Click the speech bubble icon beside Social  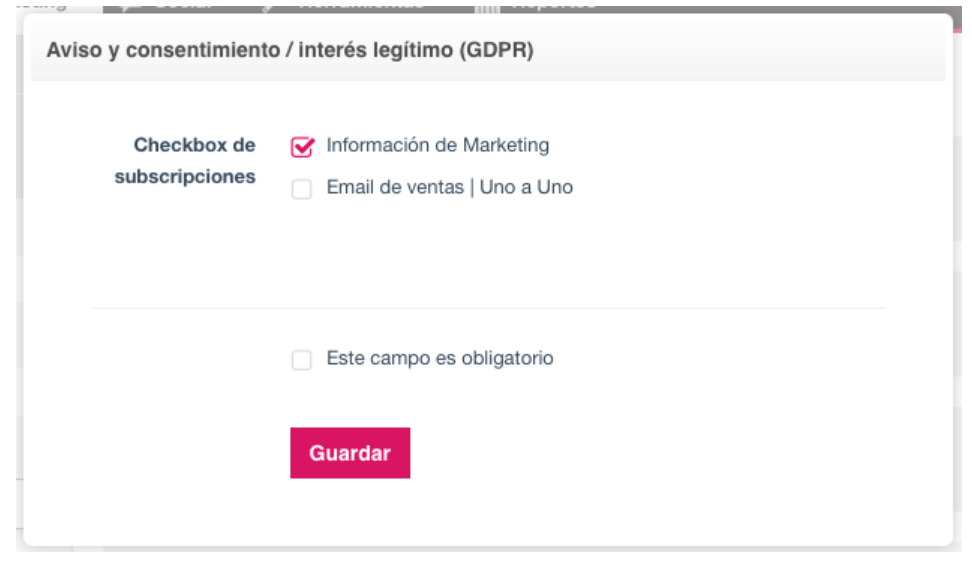(x=130, y=6)
